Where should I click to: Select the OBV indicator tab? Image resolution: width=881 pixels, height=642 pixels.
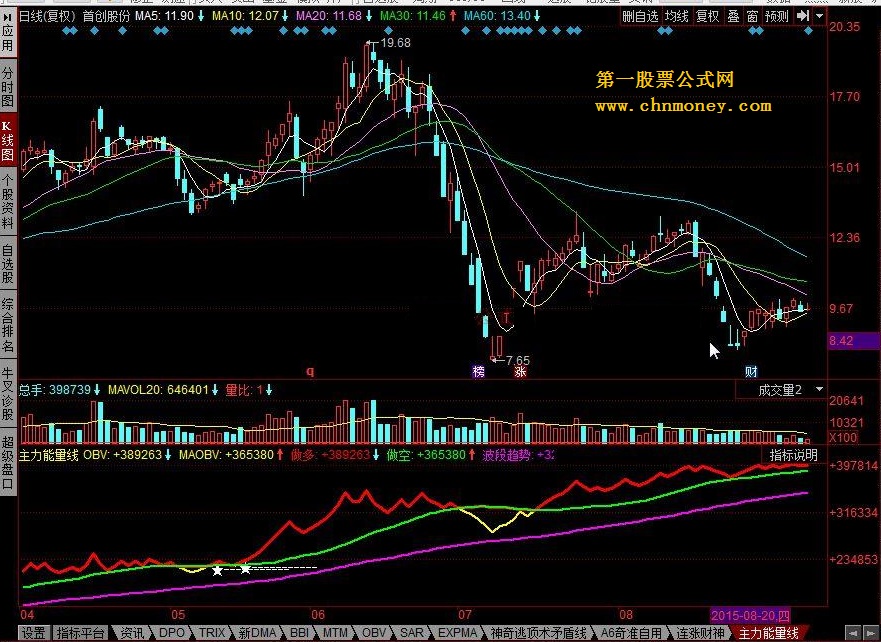click(x=374, y=633)
